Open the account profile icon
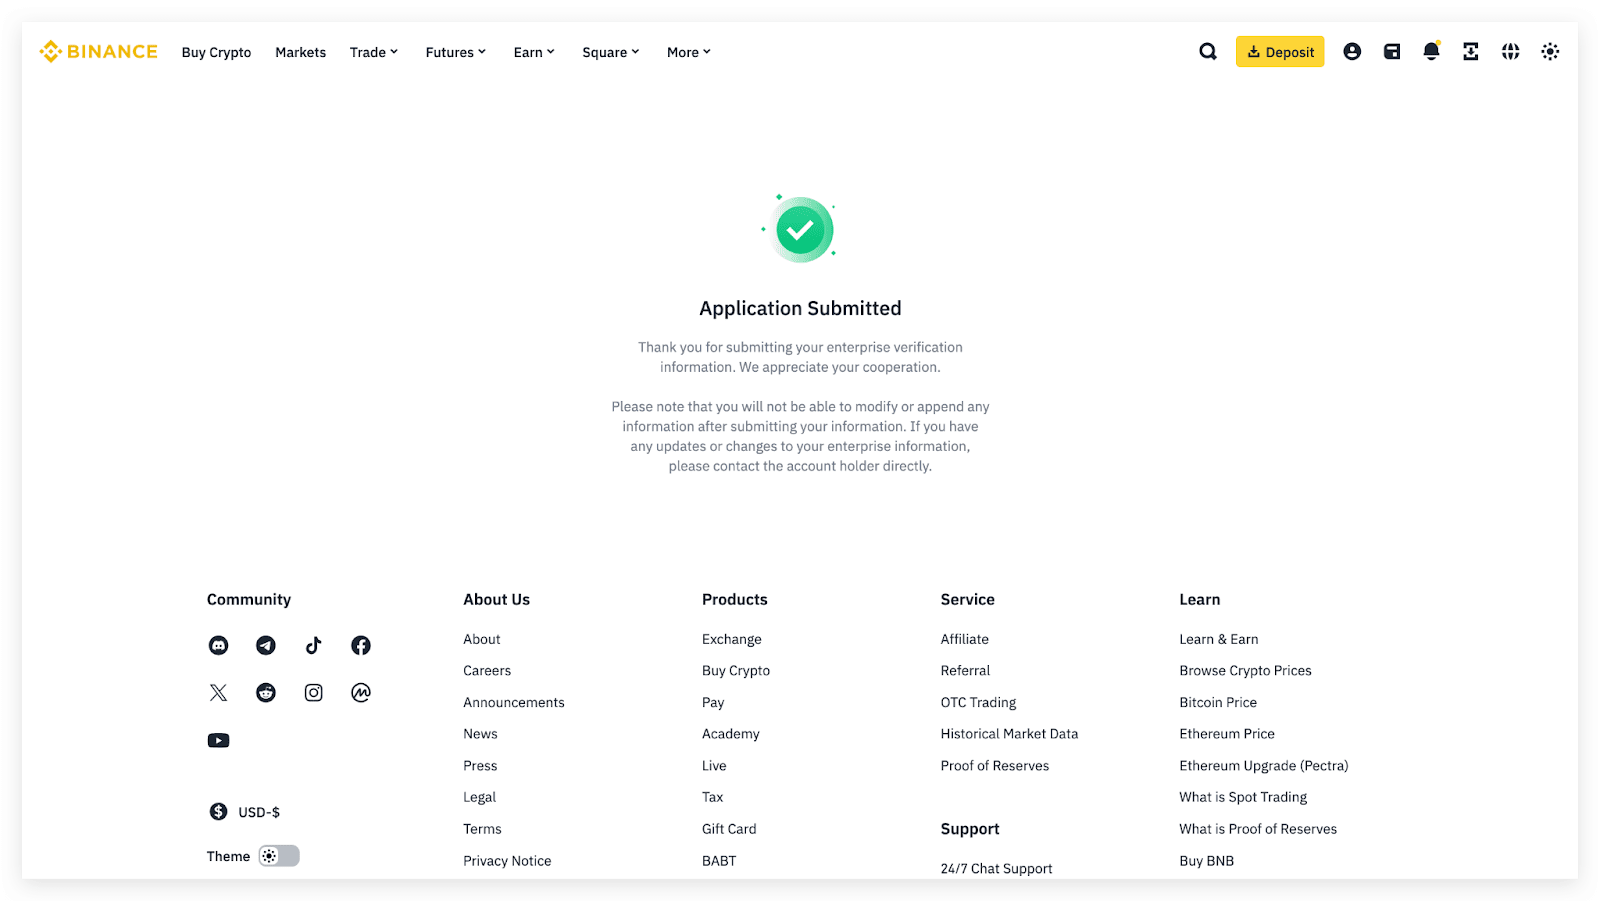 (x=1352, y=52)
